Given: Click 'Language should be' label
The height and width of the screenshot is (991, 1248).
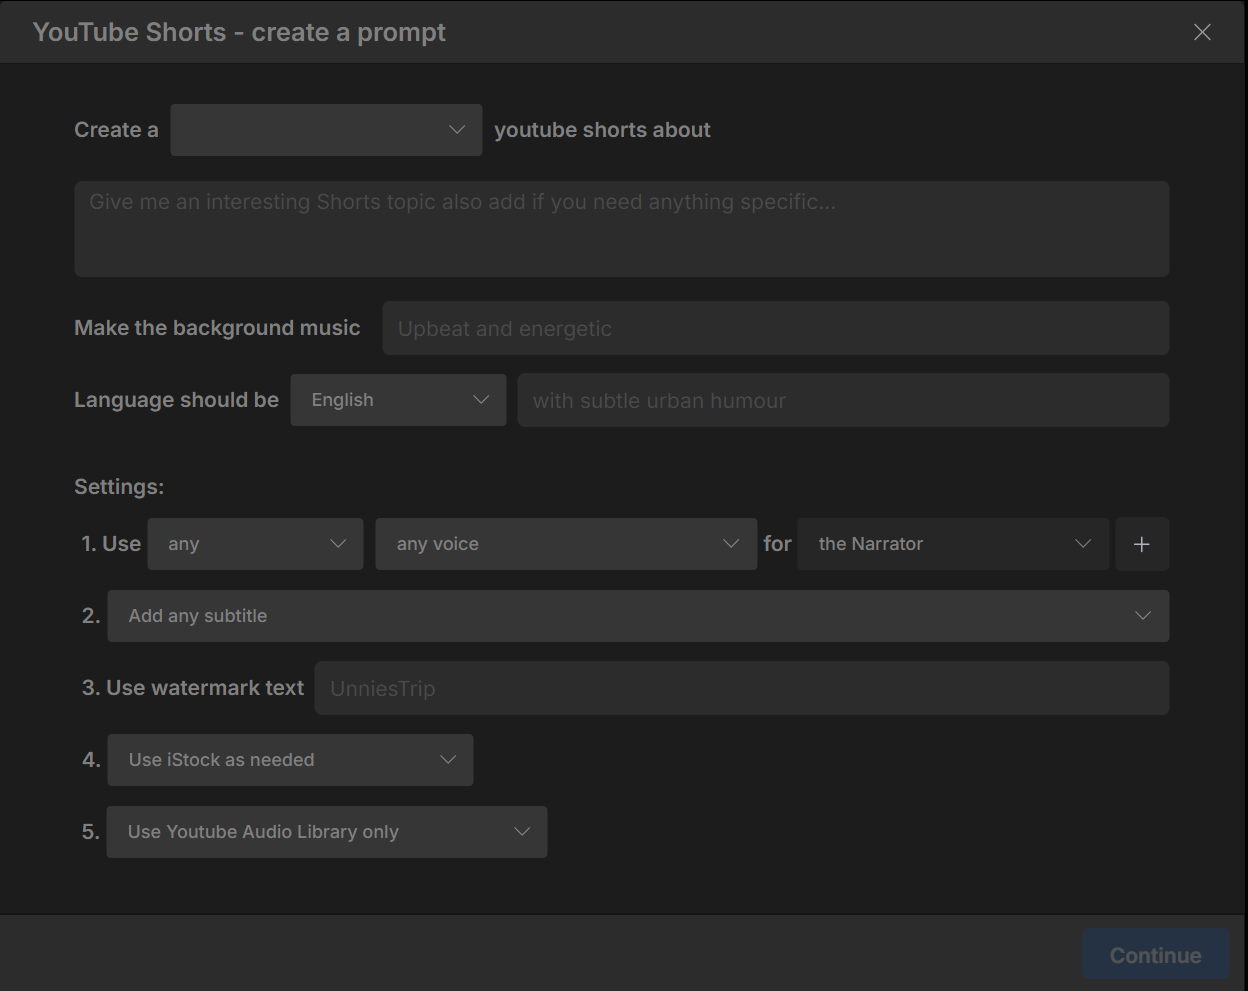Looking at the screenshot, I should click(x=176, y=400).
